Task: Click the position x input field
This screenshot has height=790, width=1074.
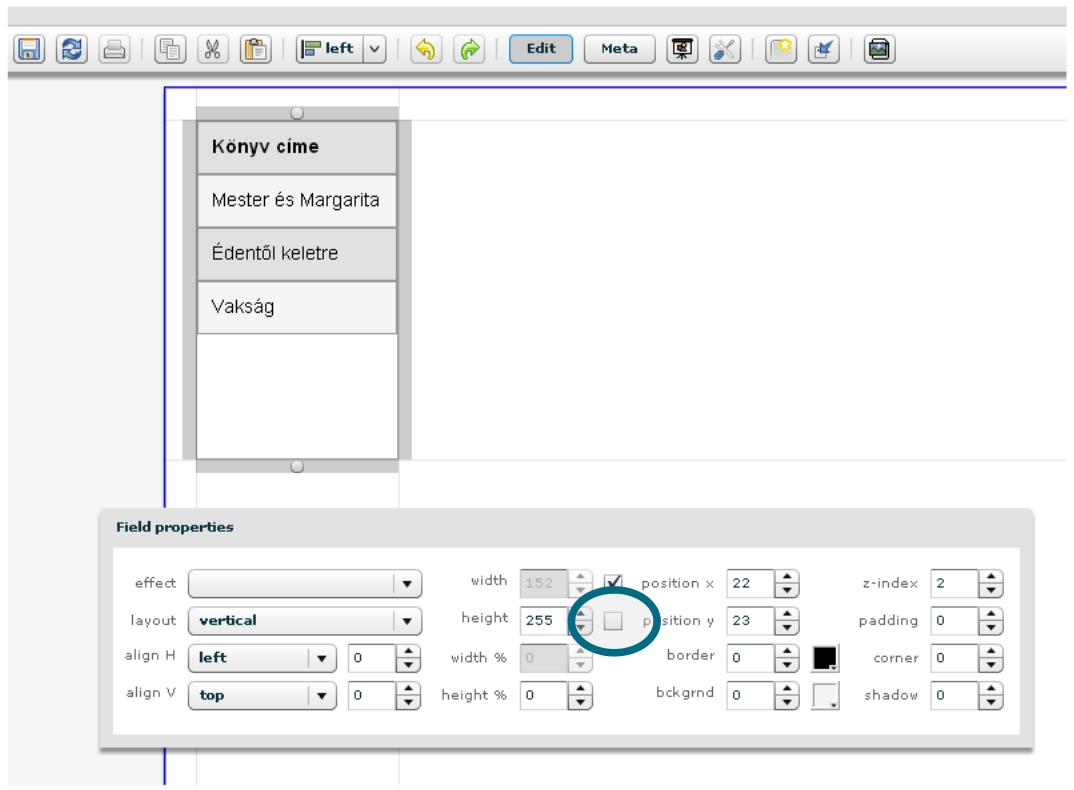Action: click(x=751, y=584)
